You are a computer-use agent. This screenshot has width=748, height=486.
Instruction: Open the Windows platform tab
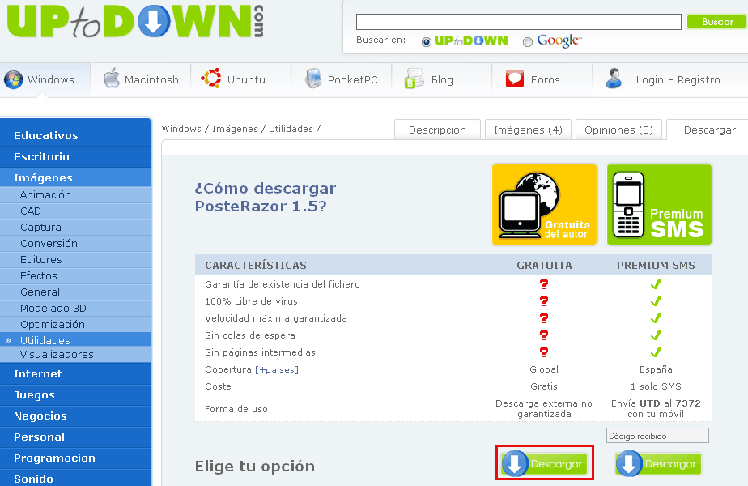point(45,80)
